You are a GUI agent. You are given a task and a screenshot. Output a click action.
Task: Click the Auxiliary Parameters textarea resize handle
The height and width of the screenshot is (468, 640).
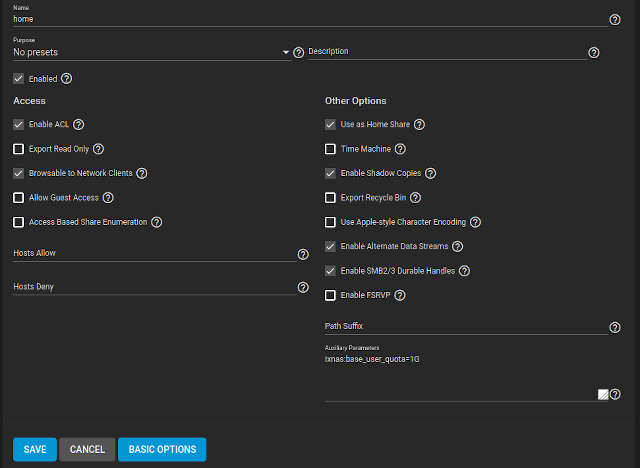pos(603,395)
